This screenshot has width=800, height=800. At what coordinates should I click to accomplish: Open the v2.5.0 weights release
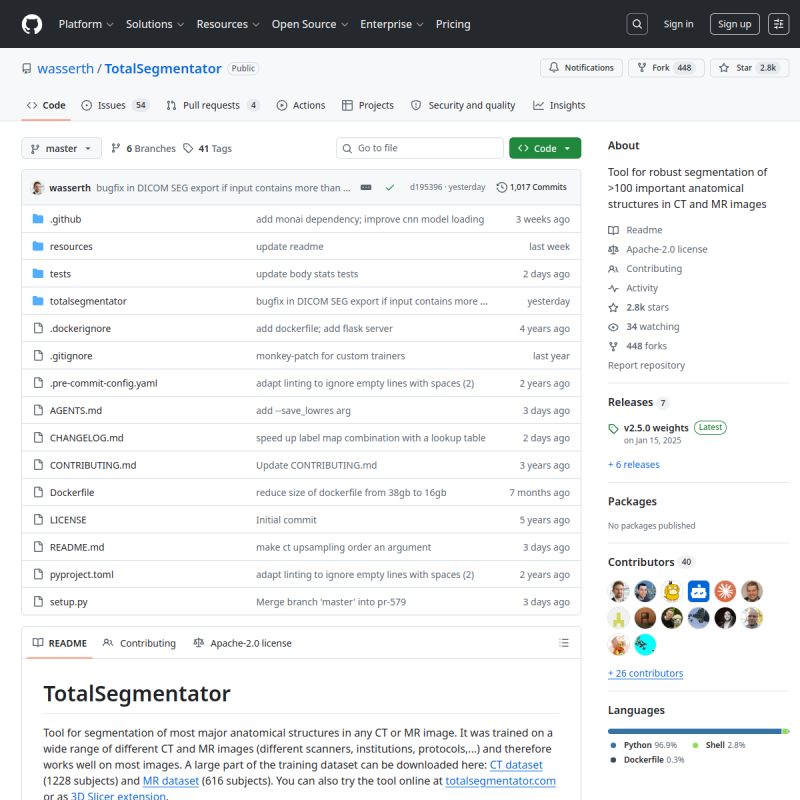pyautogui.click(x=656, y=428)
